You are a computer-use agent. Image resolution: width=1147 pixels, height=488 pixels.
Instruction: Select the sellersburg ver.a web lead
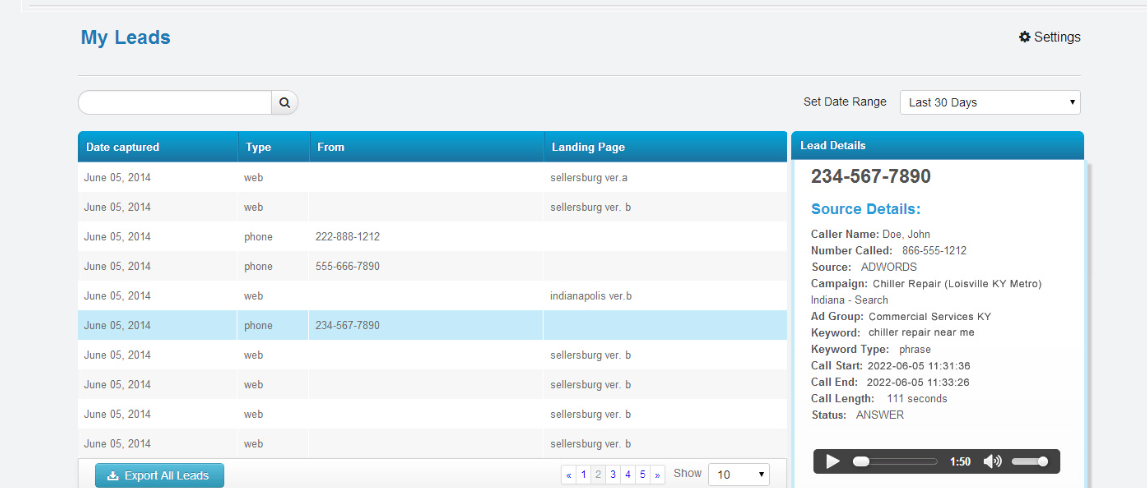point(432,177)
